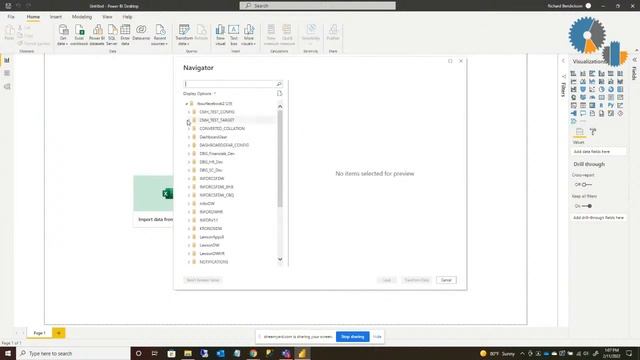Expand the LawsonDW database node
The image size is (640, 360).
189,245
